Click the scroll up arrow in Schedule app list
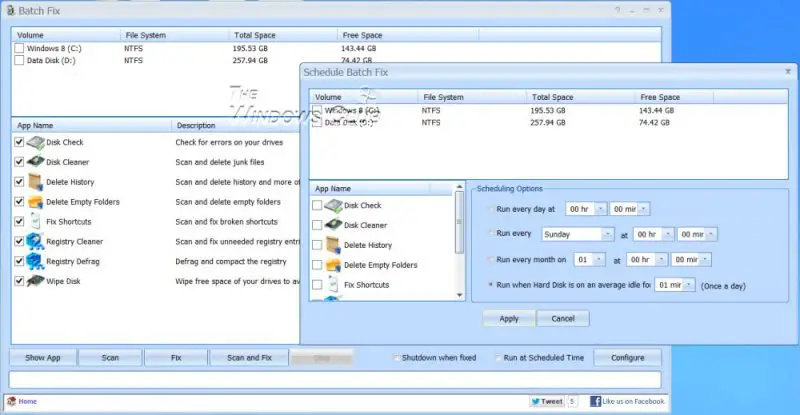The width and height of the screenshot is (800, 415). [x=459, y=187]
